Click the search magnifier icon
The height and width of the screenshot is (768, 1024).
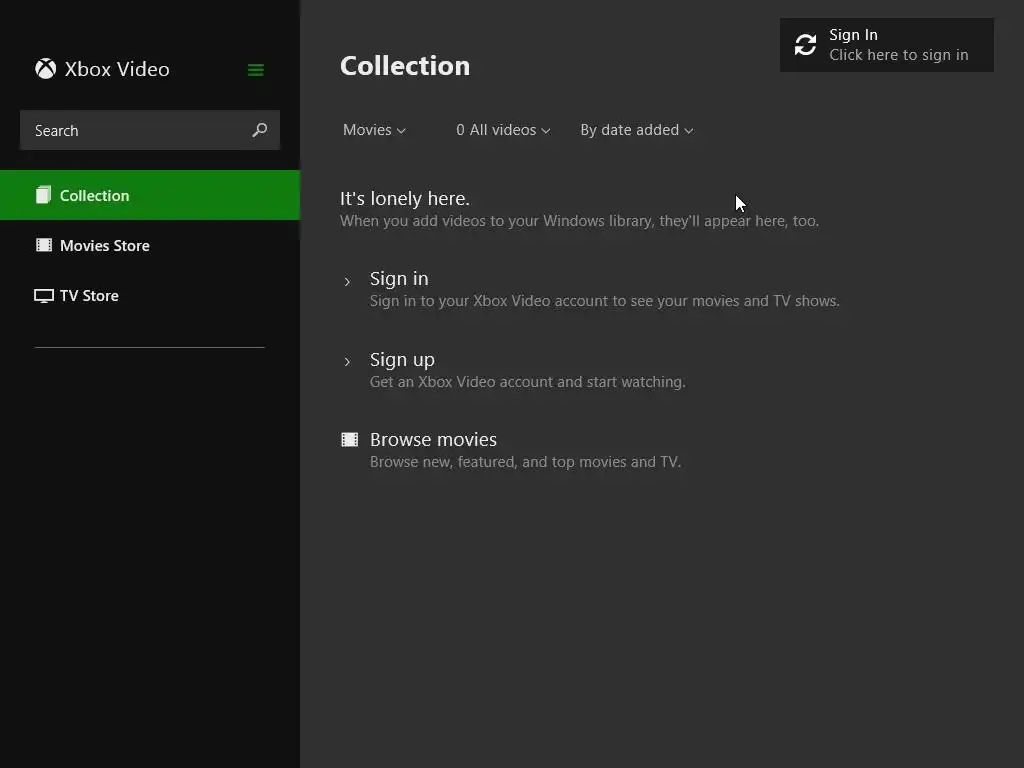pyautogui.click(x=260, y=130)
